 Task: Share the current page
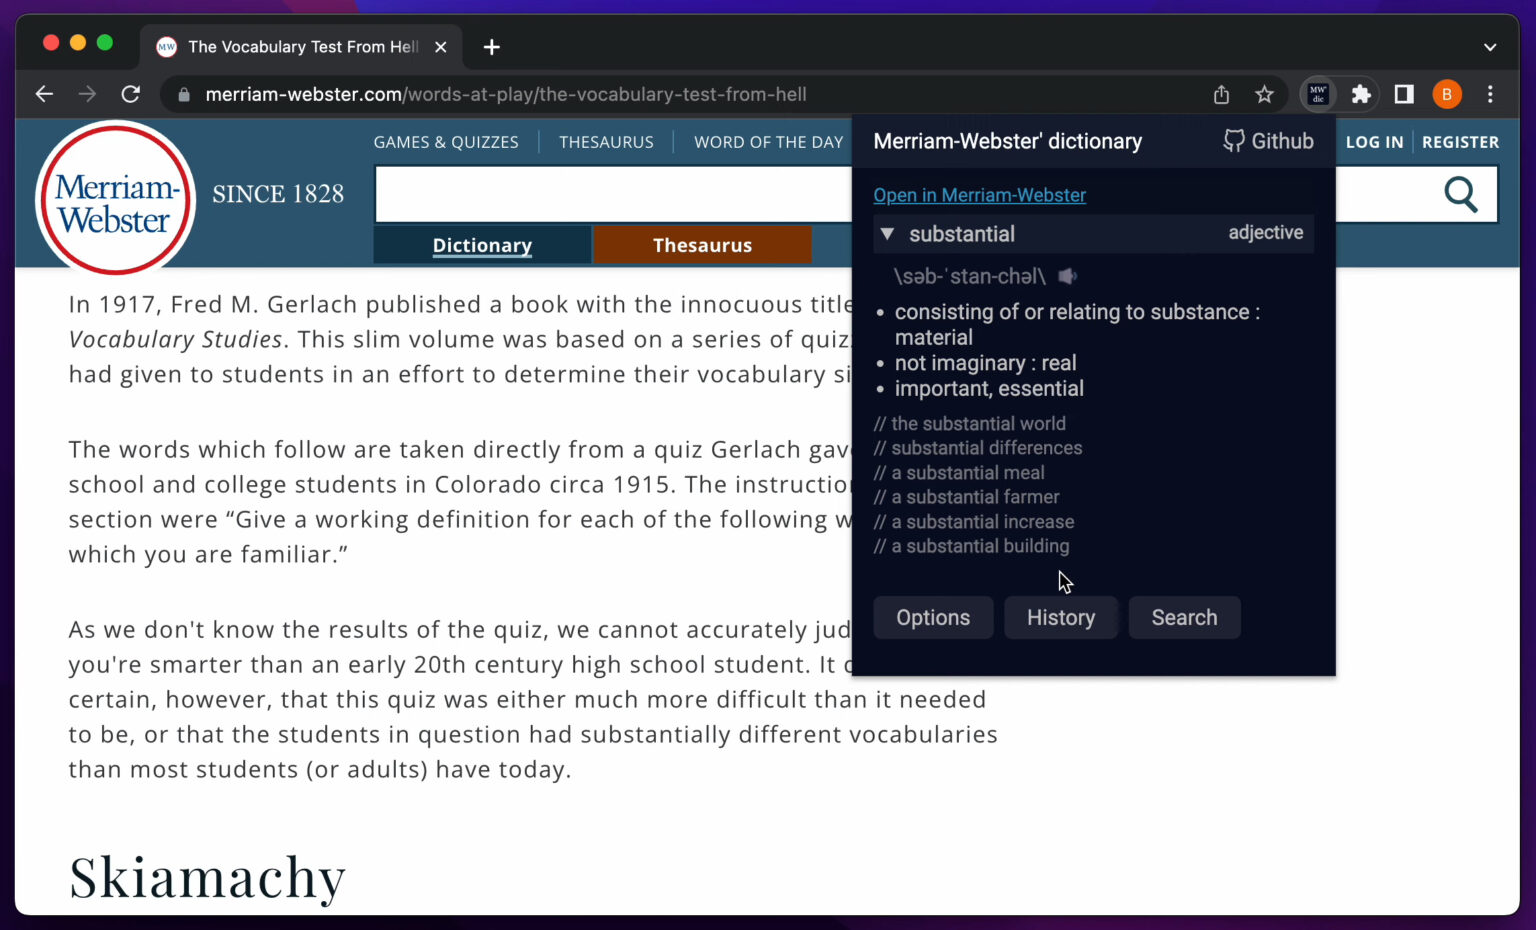[x=1221, y=94]
